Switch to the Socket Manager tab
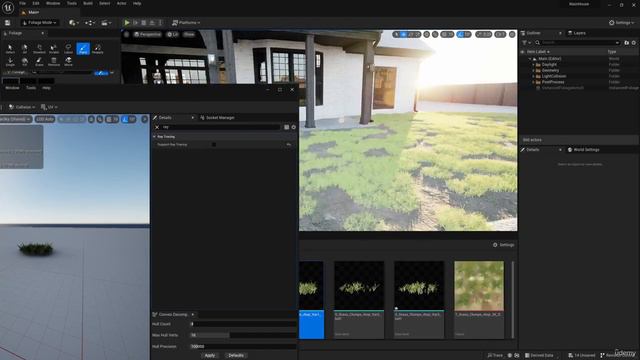This screenshot has width=640, height=360. click(x=217, y=118)
